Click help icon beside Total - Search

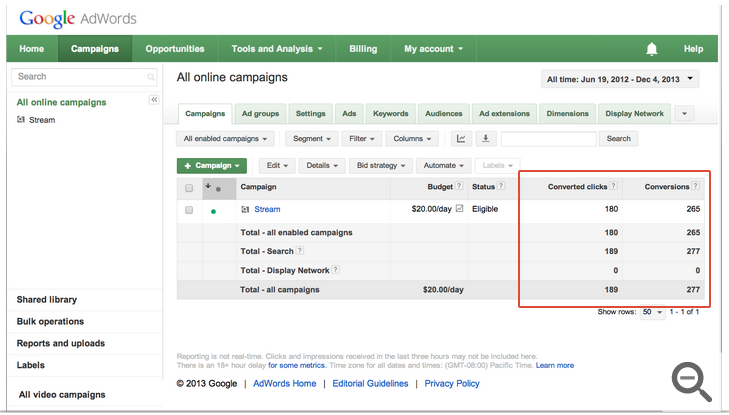click(x=300, y=250)
